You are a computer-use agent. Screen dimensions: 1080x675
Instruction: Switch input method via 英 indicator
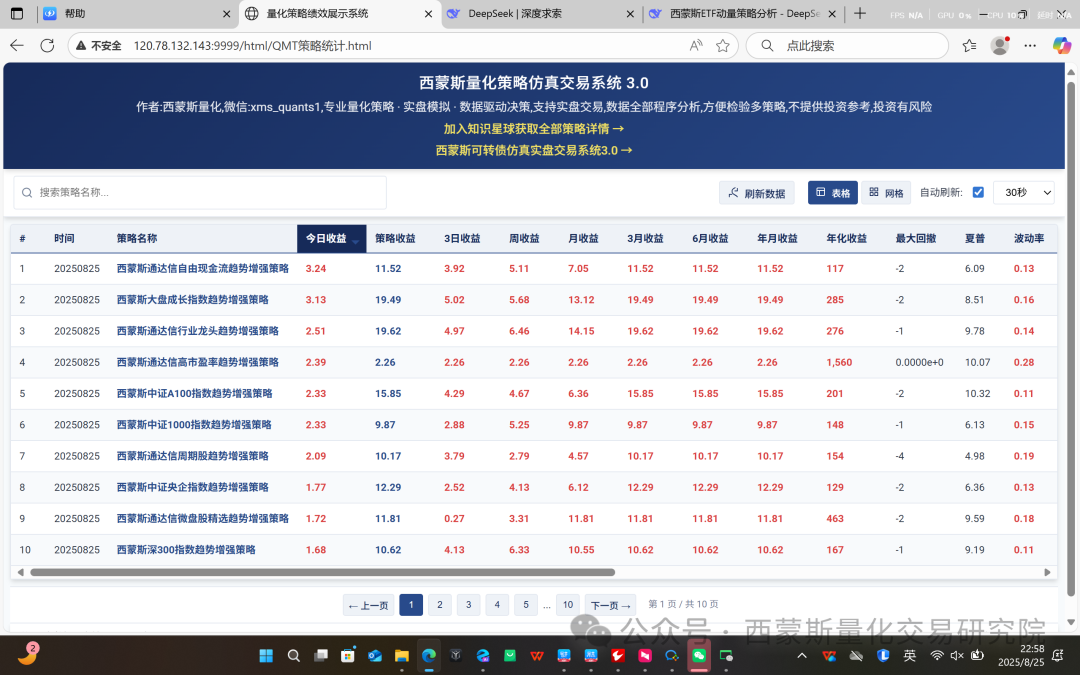point(910,656)
